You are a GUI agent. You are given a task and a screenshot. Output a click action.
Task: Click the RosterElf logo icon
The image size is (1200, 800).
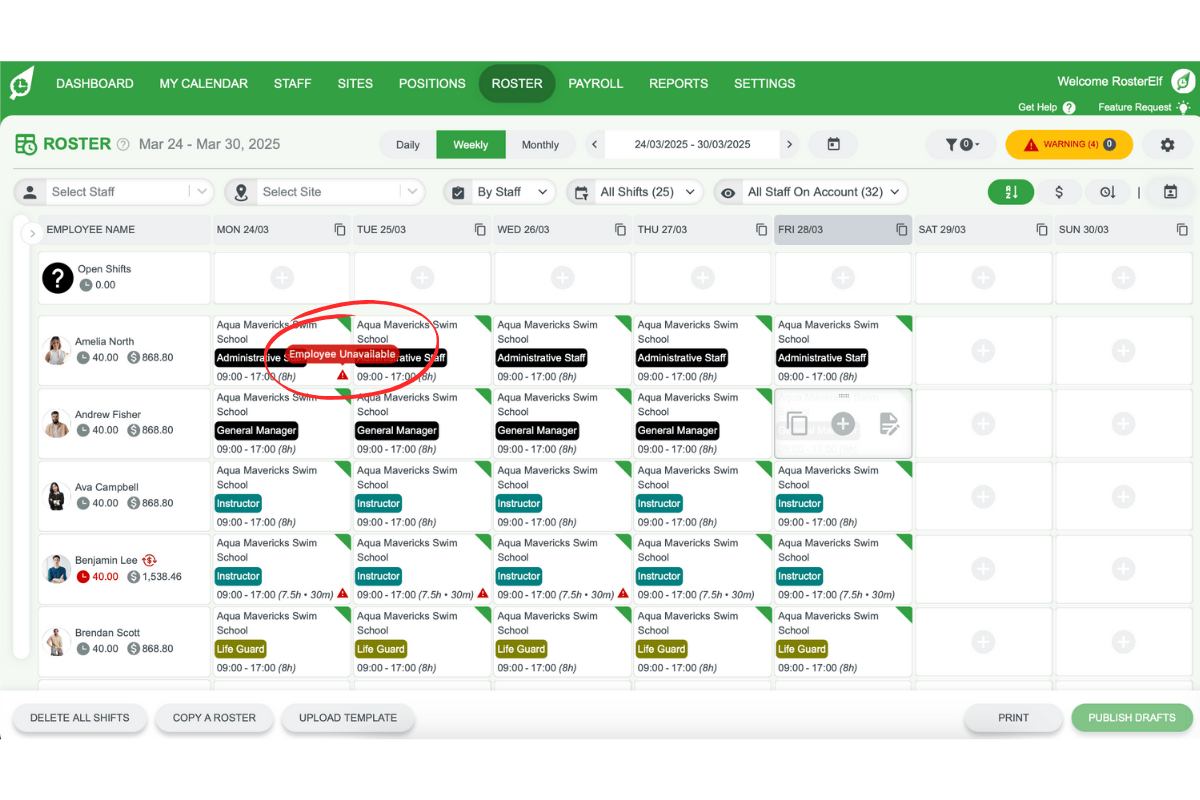click(x=21, y=83)
